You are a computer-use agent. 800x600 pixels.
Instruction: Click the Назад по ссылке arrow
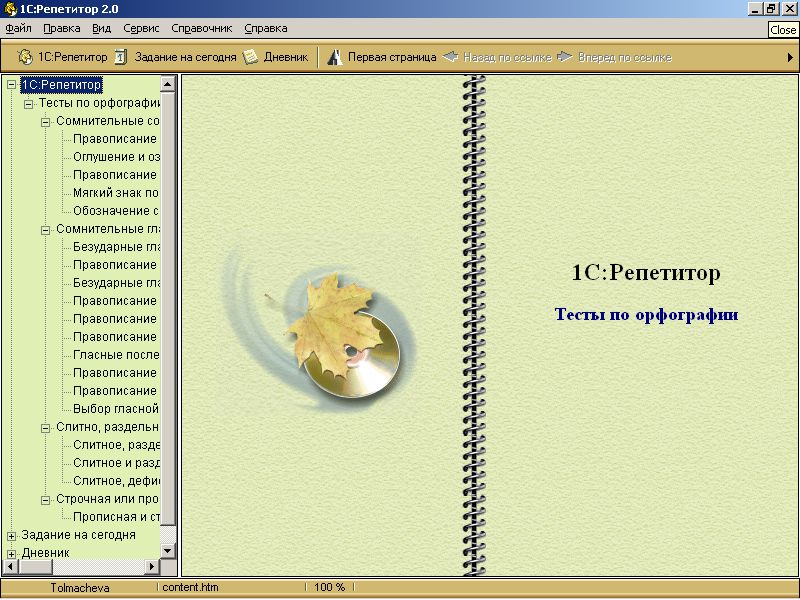click(451, 57)
